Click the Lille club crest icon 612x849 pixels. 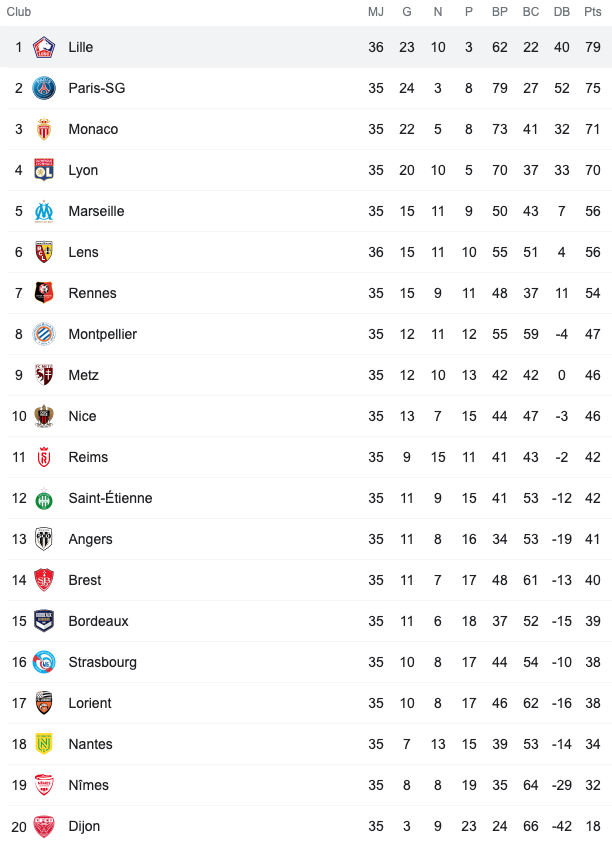click(x=44, y=47)
